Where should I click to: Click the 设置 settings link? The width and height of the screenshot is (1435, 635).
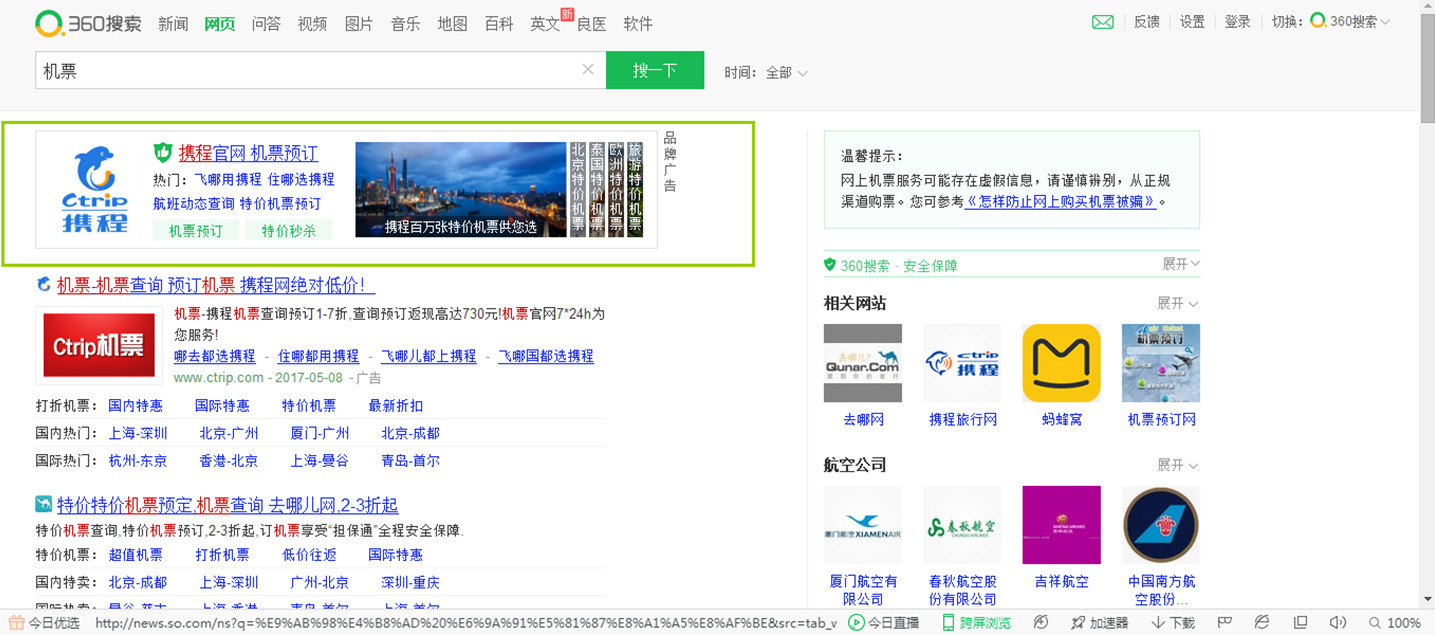(1192, 22)
